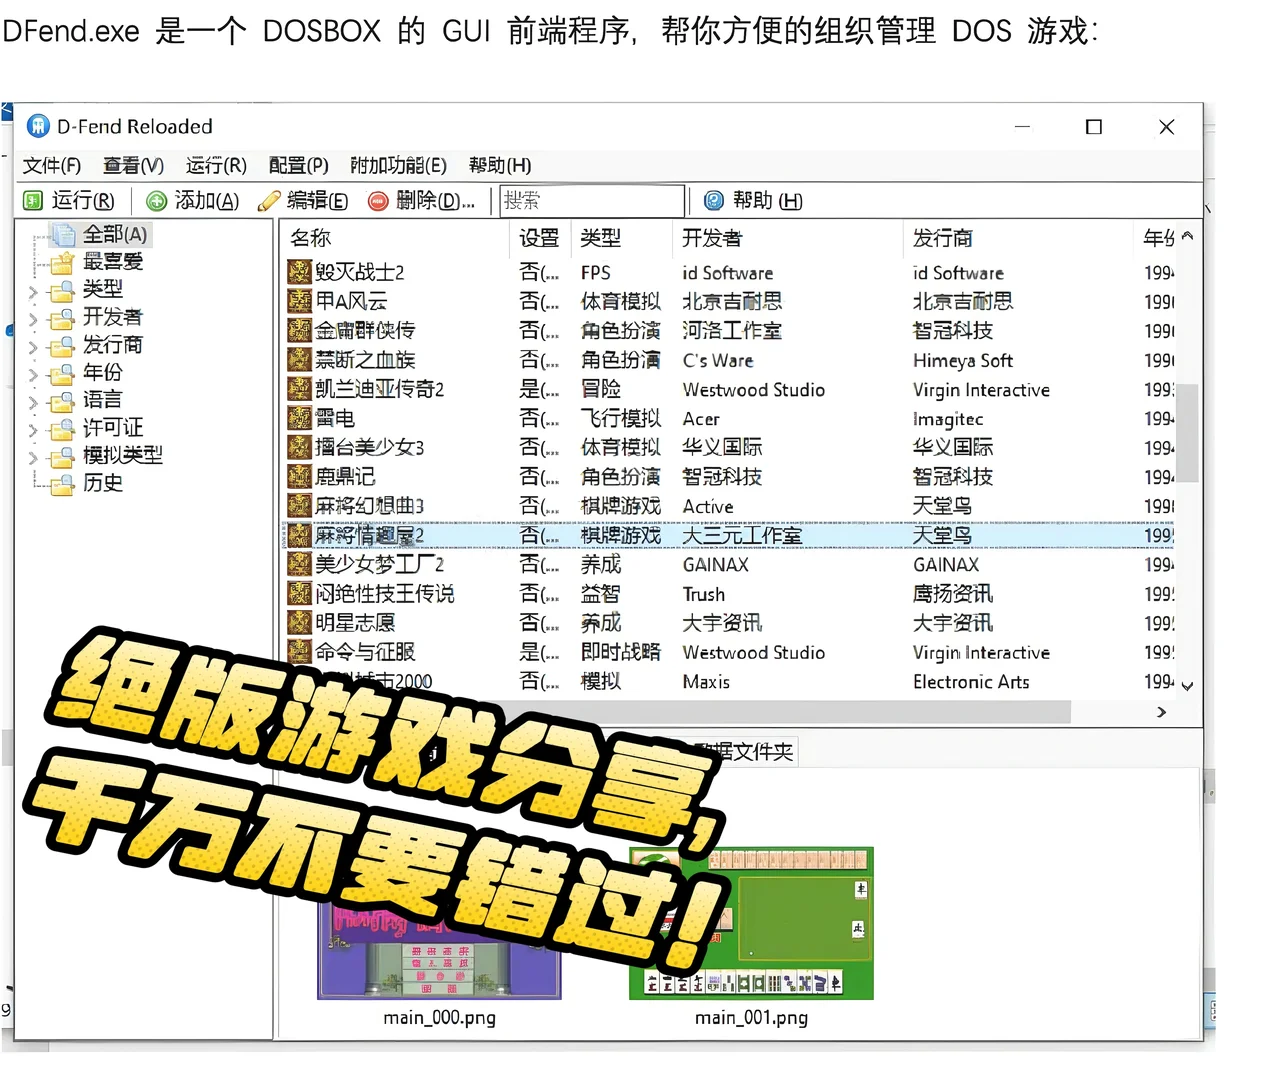Screen dimensions: 1264x1080
Task: Expand the 类型 tree node
Action: point(33,290)
